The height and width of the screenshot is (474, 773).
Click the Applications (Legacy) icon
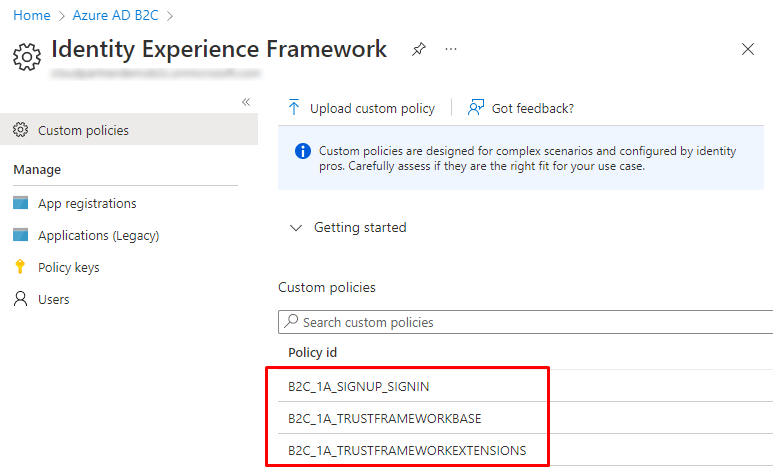tap(21, 235)
